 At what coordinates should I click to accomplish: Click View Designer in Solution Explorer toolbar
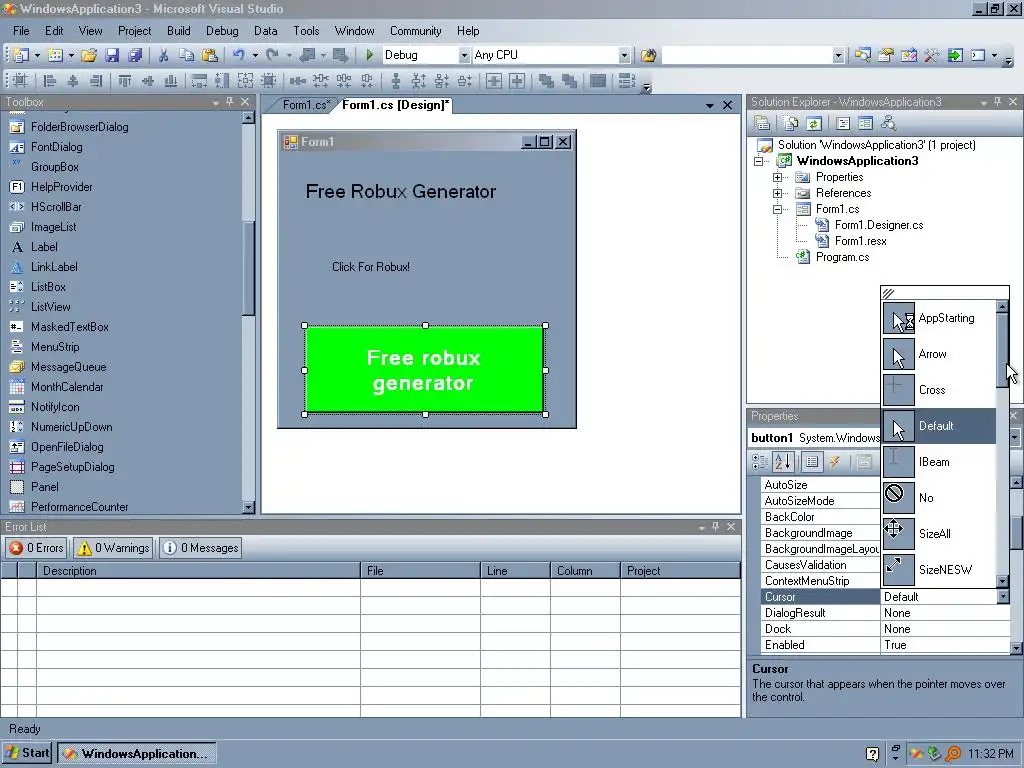(x=865, y=123)
